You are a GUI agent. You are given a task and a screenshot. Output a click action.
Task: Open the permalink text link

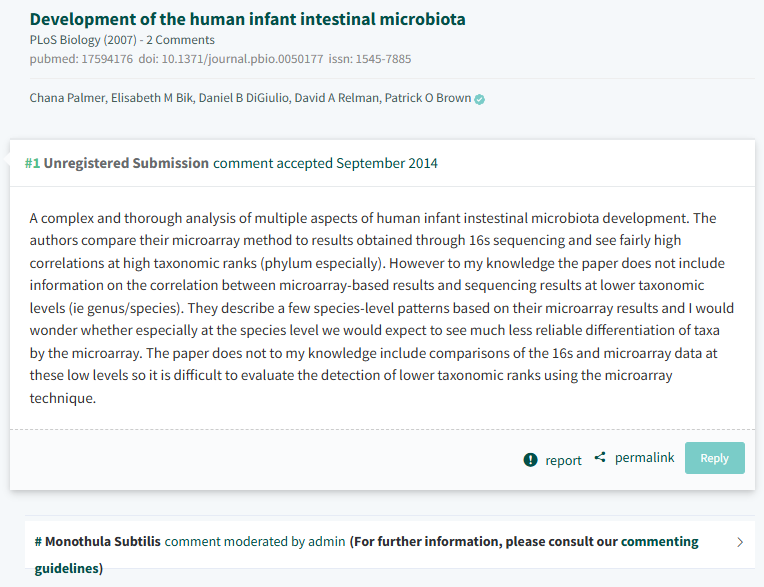[644, 458]
